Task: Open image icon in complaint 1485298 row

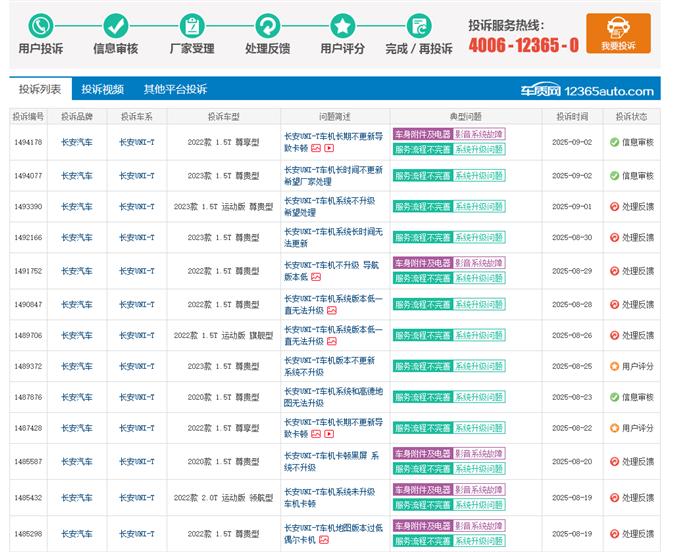Action: point(324,540)
